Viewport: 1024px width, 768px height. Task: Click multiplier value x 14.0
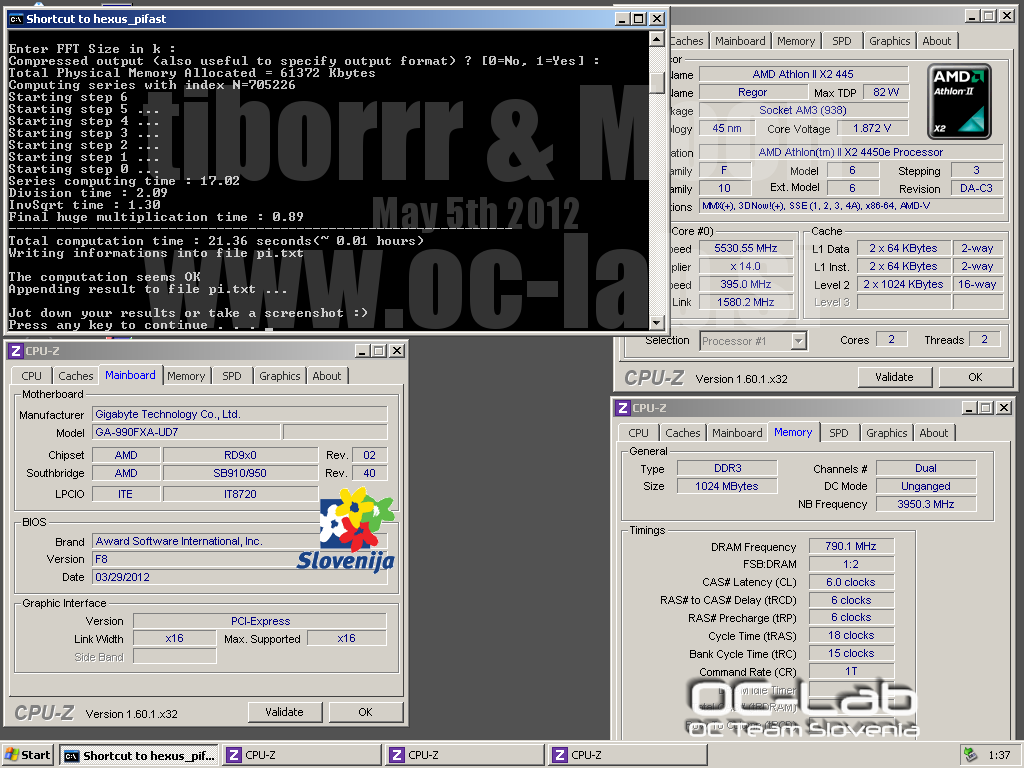click(x=746, y=266)
